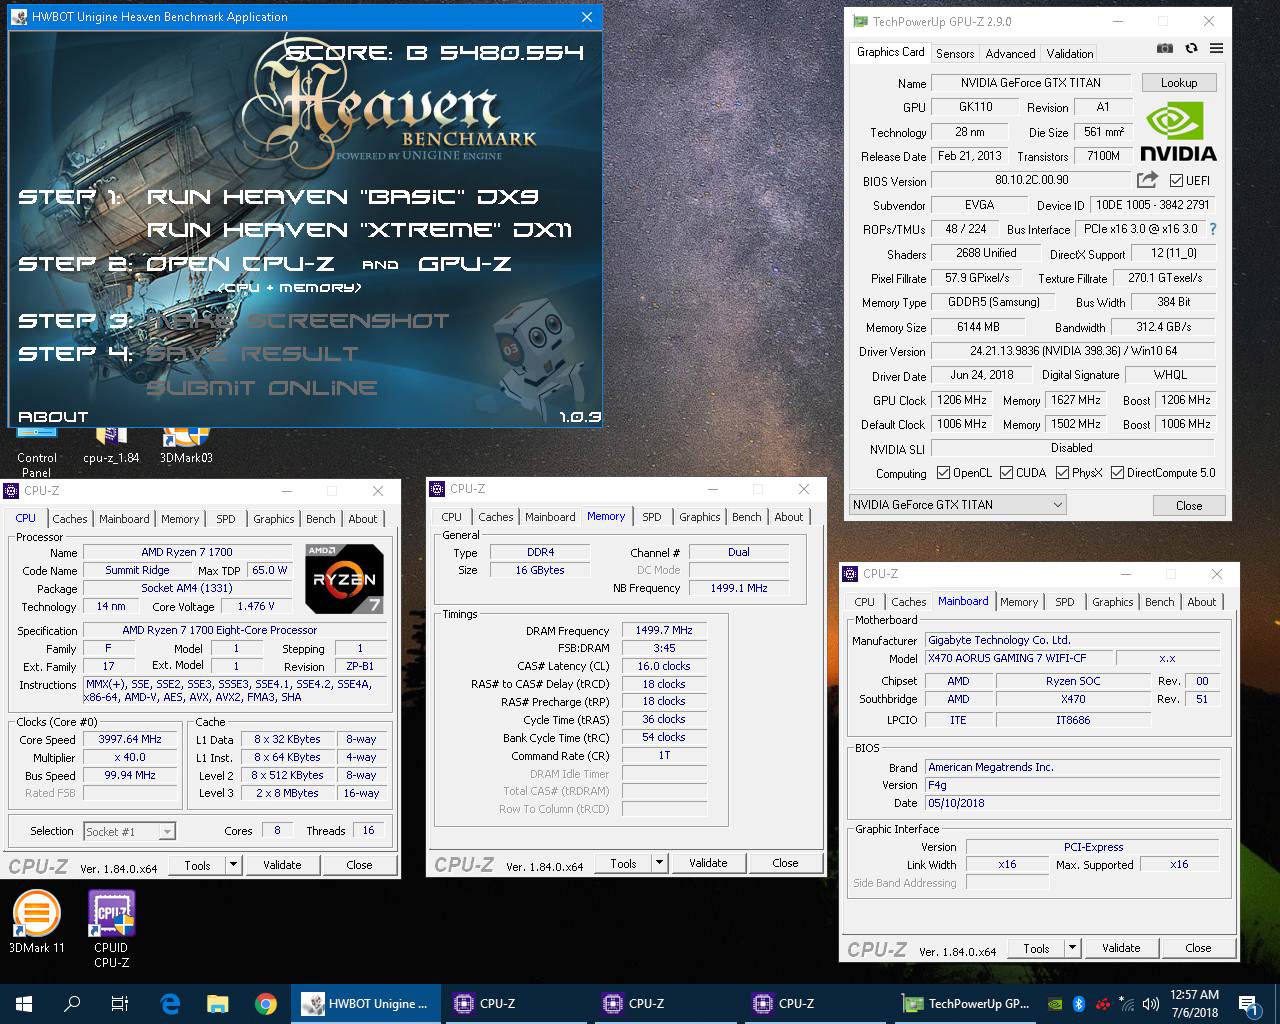Open the Caches tab in CPU-Z CPU window

(x=70, y=519)
